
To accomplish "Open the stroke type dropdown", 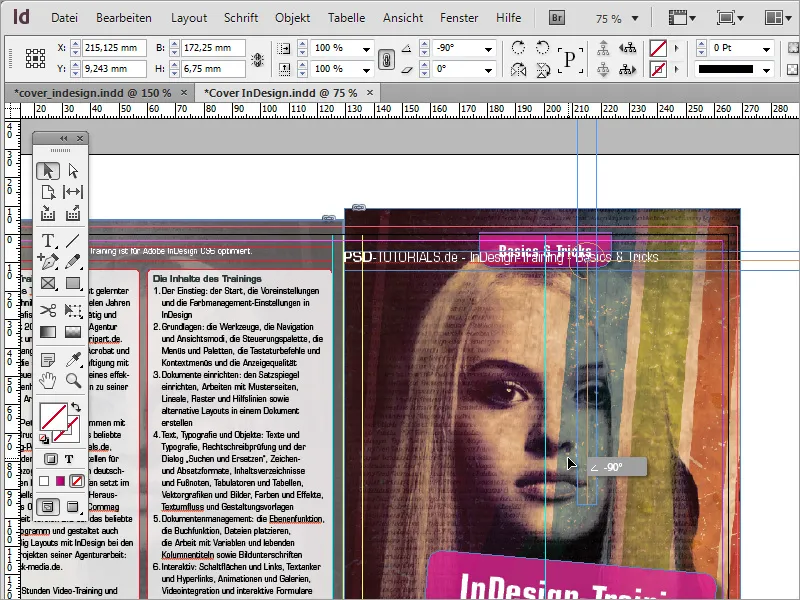I will pyautogui.click(x=766, y=70).
